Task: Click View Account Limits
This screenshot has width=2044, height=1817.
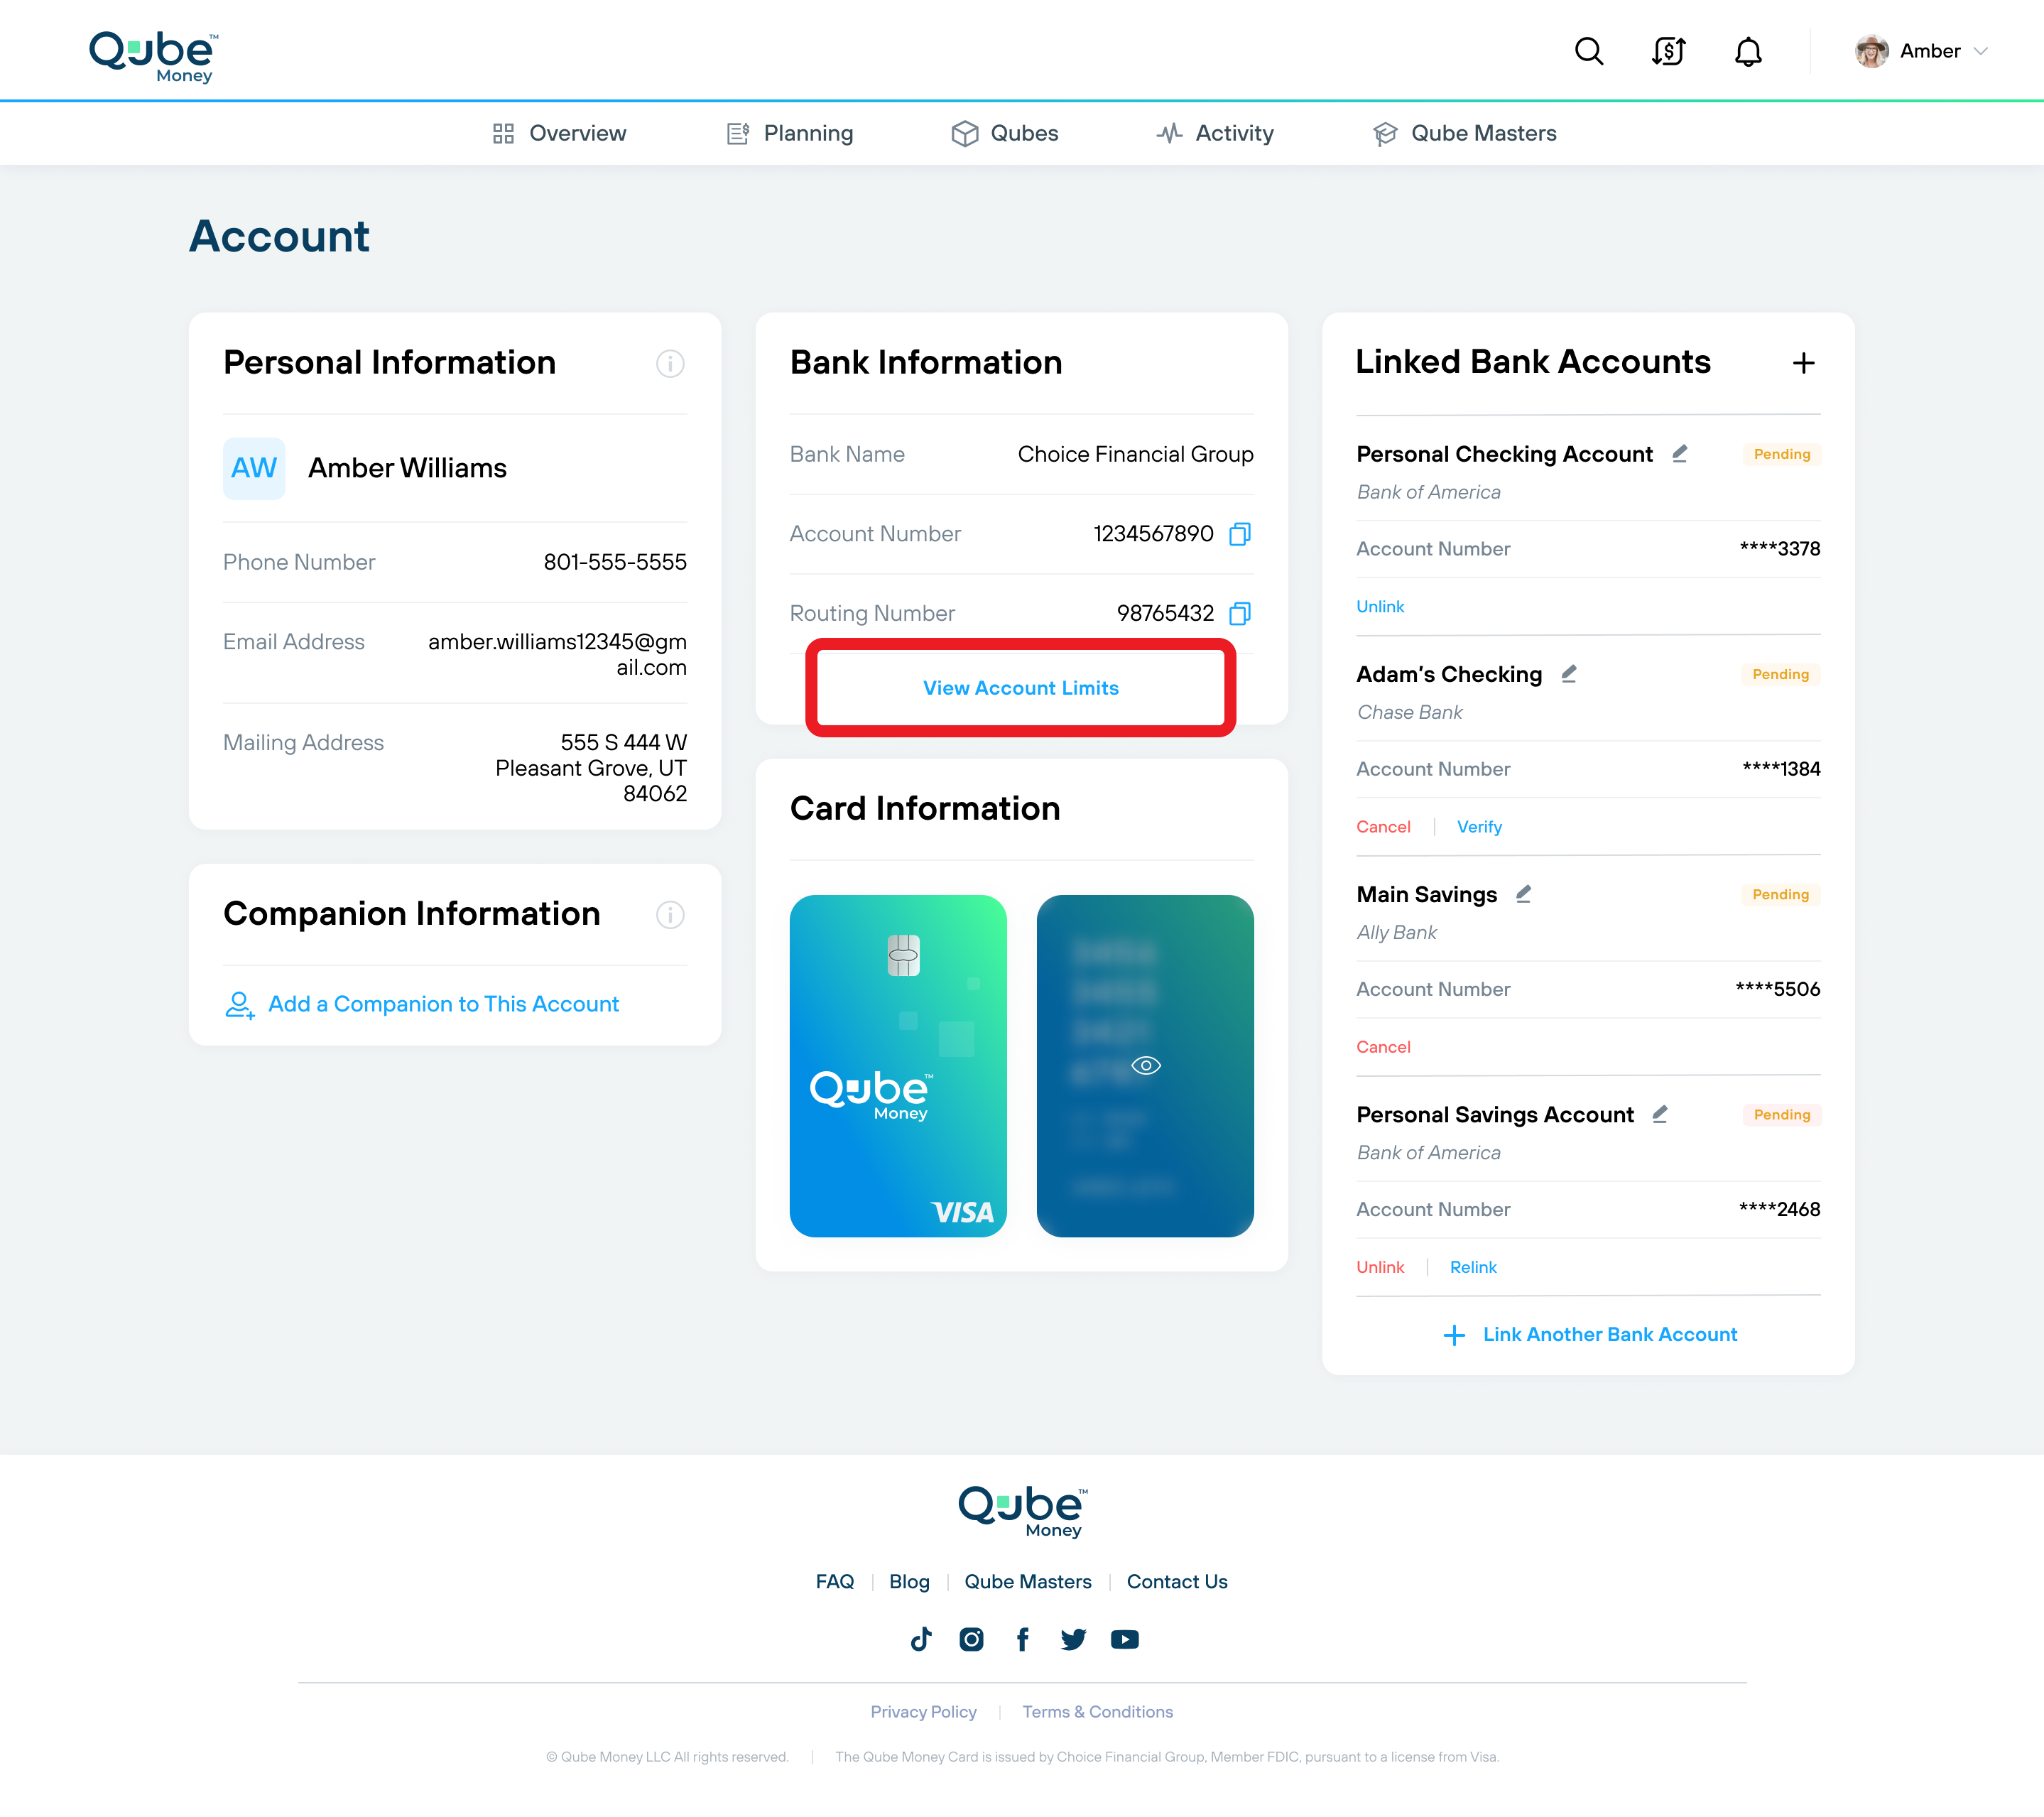Action: tap(1021, 688)
